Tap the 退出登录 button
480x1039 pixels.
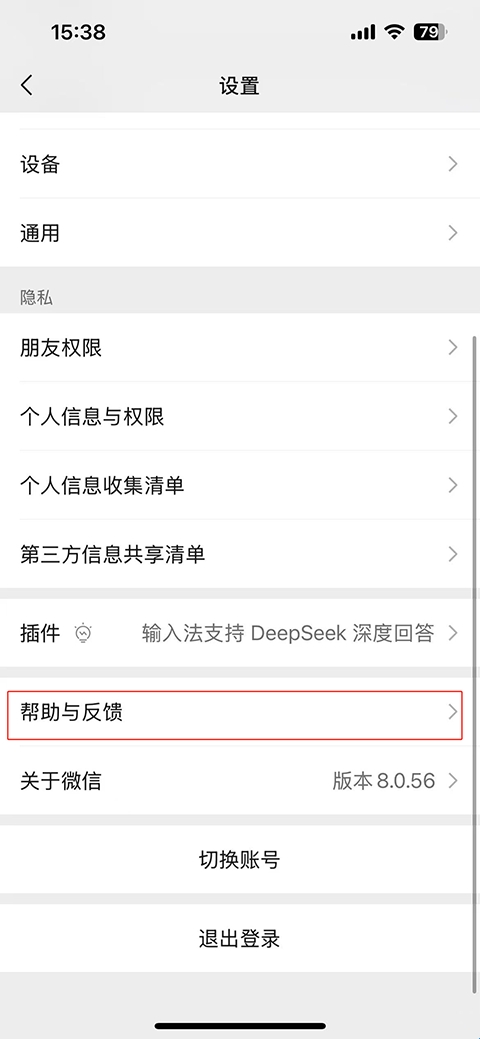click(240, 938)
